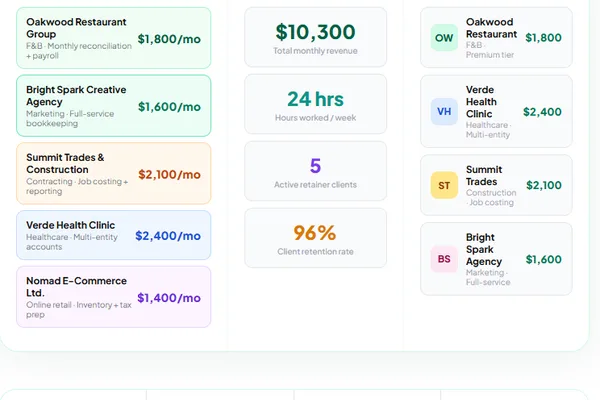Click the BS pink avatar badge
The height and width of the screenshot is (400, 600).
tap(444, 259)
